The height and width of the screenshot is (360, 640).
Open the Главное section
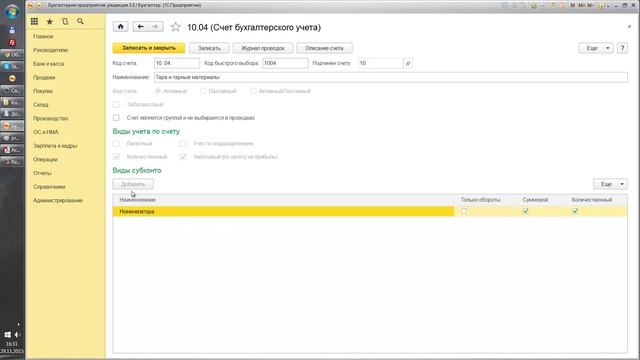click(x=43, y=36)
